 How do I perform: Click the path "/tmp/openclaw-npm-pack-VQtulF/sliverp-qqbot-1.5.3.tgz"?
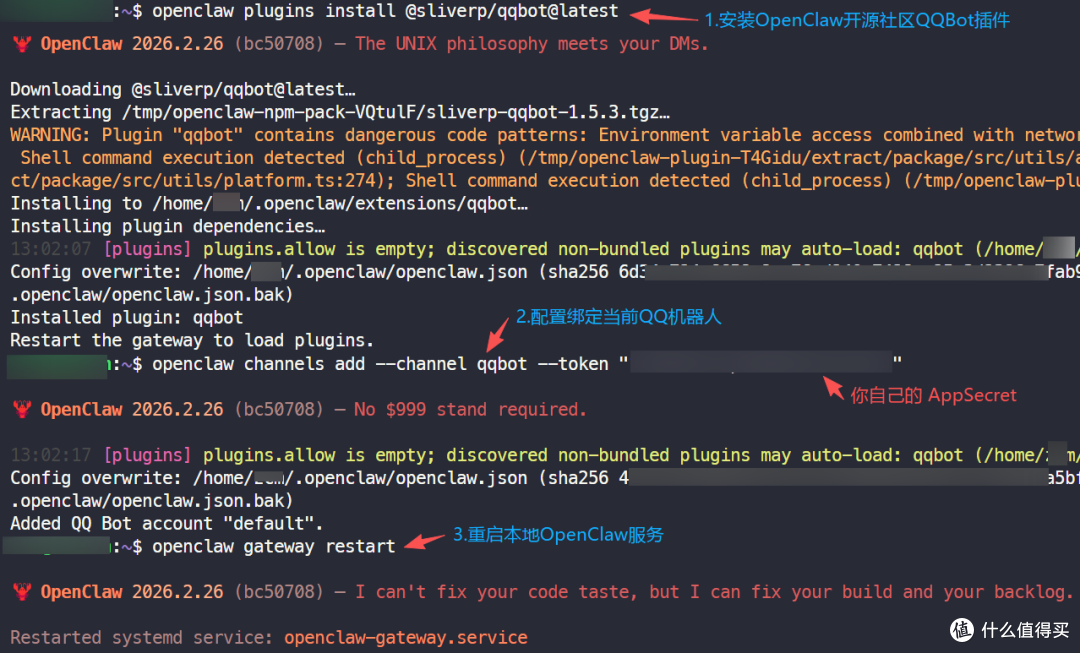tap(391, 112)
